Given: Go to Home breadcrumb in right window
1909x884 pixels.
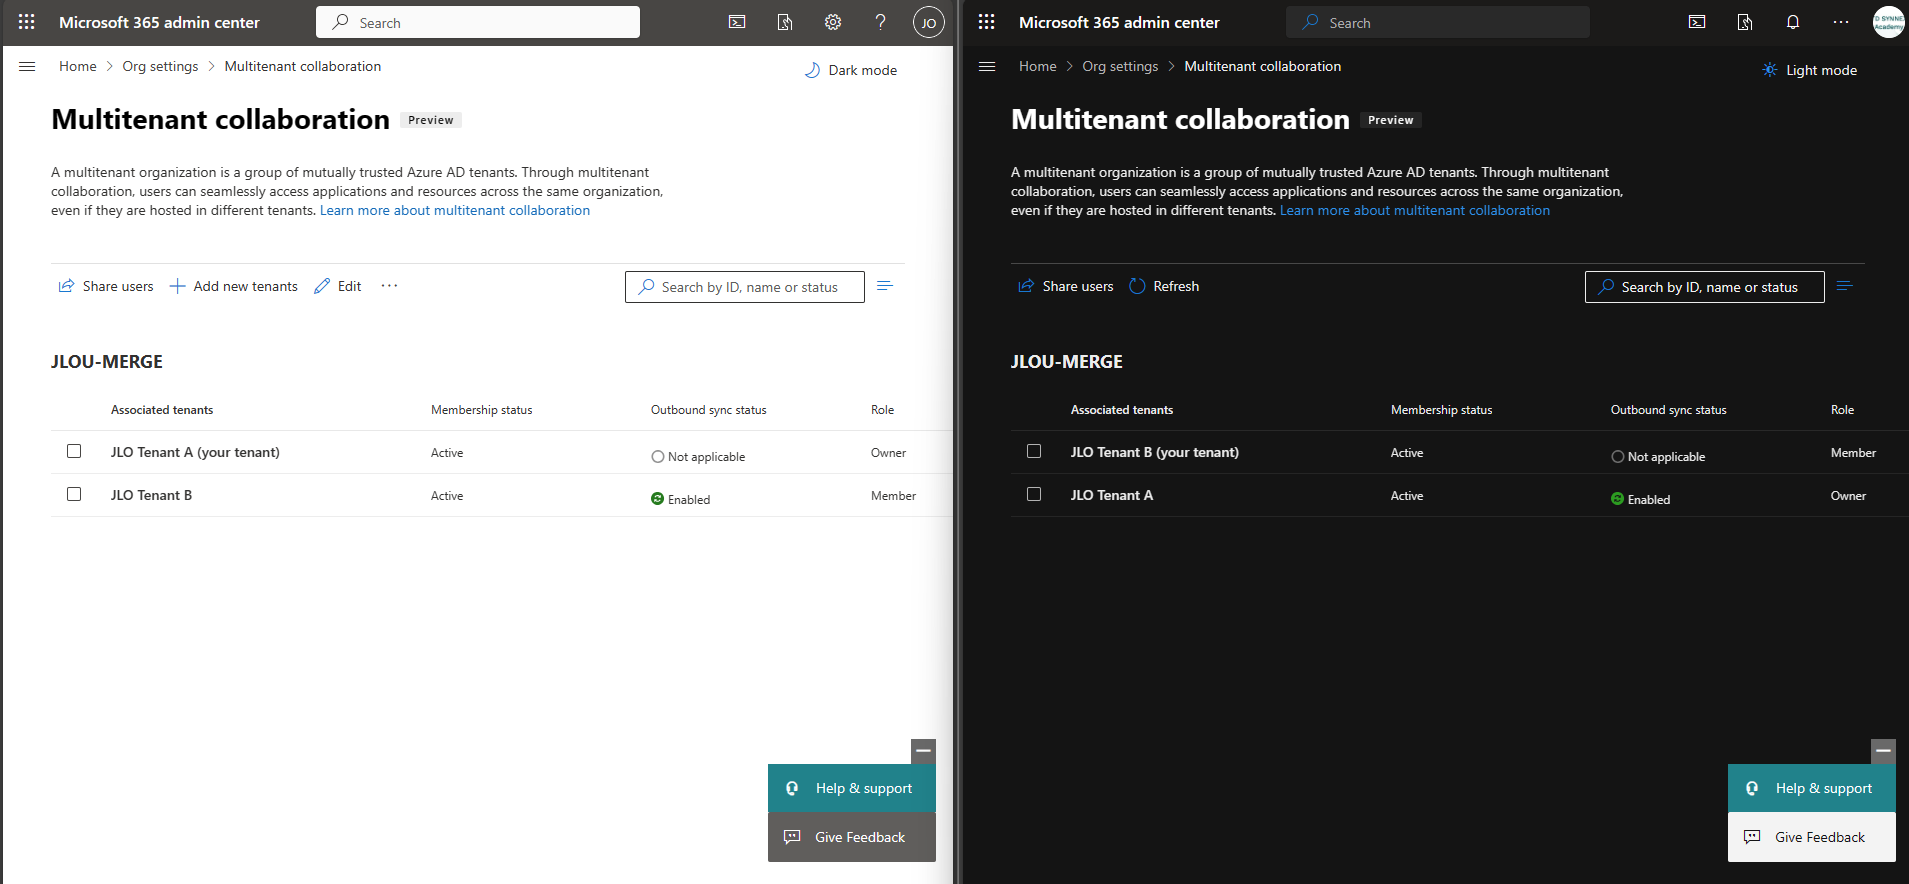Looking at the screenshot, I should 1038,66.
